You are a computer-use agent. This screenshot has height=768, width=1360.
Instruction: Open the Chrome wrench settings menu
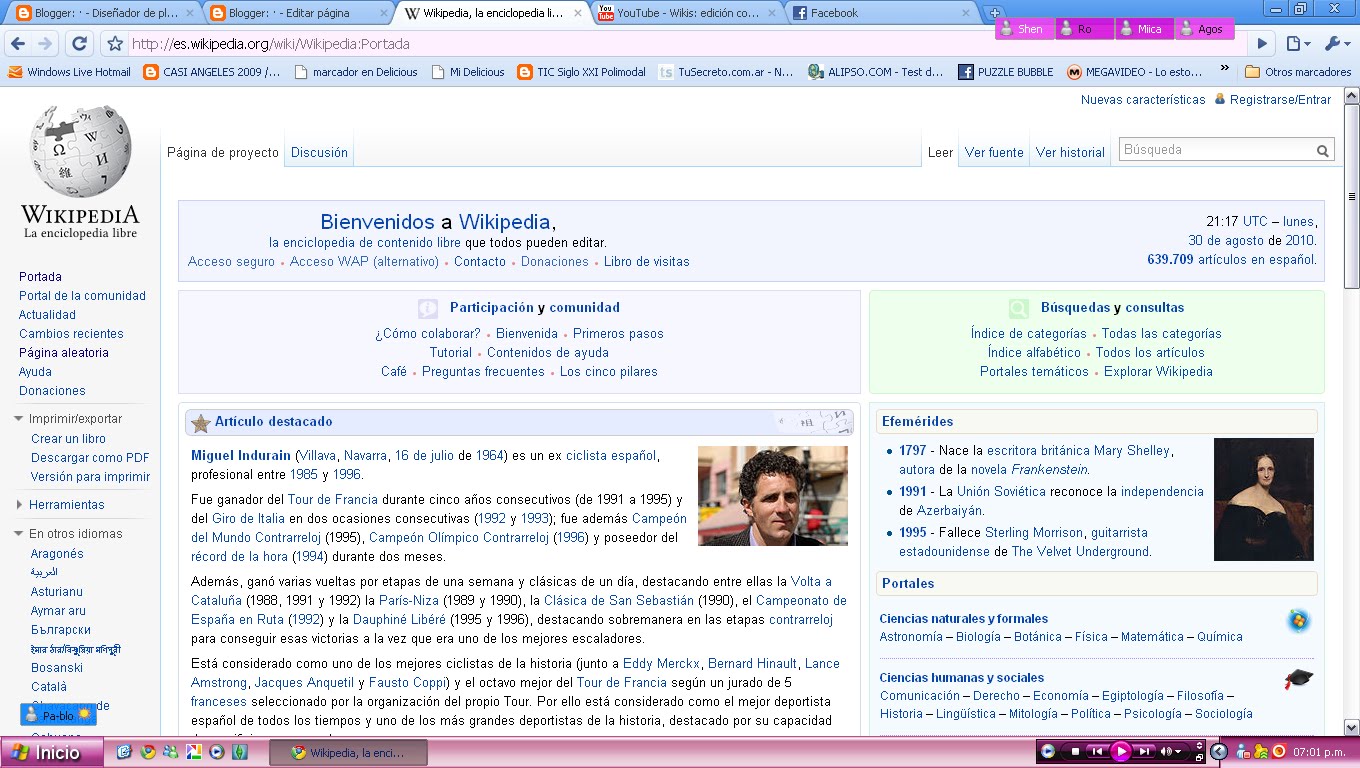[x=1336, y=44]
